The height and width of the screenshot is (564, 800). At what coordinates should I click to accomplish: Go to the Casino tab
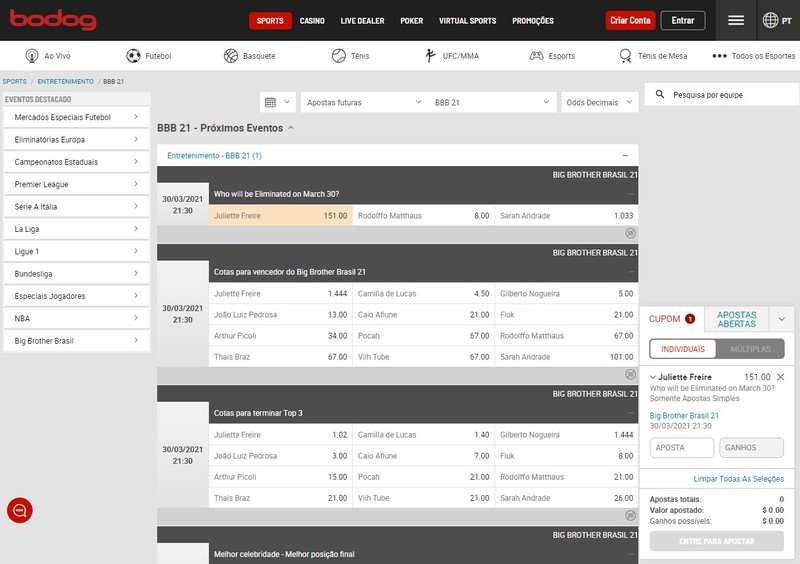[x=312, y=21]
